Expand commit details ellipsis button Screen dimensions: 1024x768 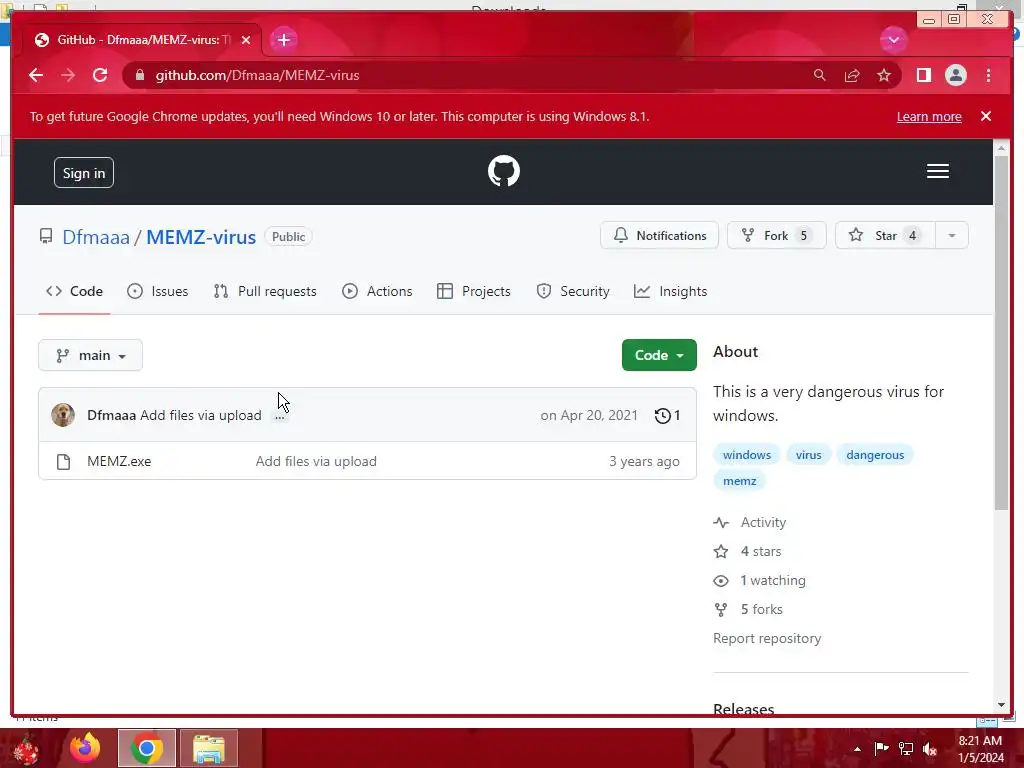click(x=280, y=417)
